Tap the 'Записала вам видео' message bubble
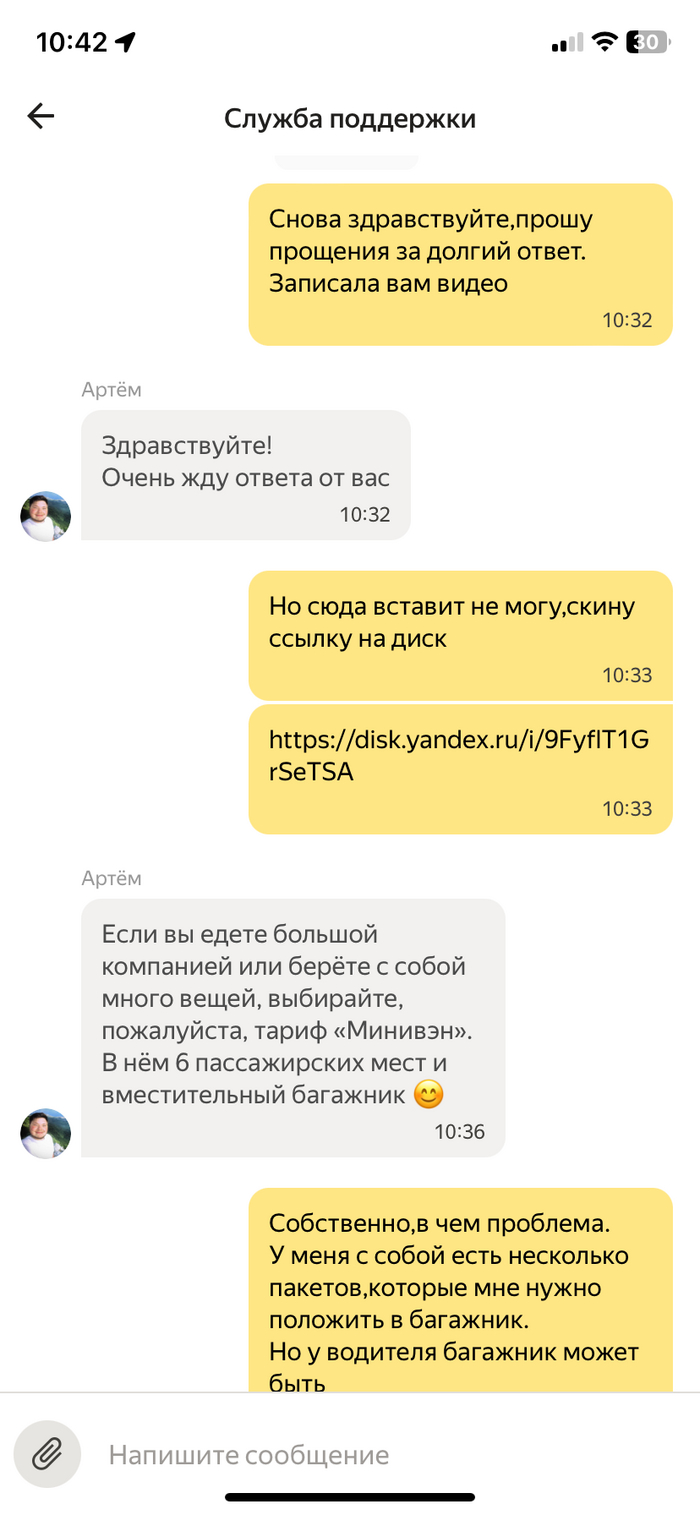The height and width of the screenshot is (1515, 700). 460,264
